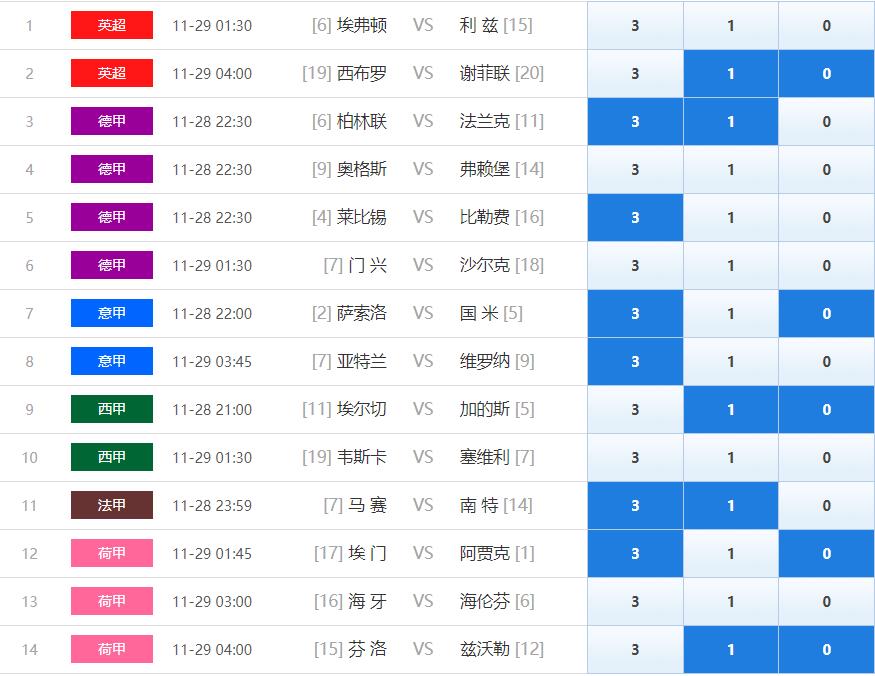Open team 国米 in match 7

[479, 313]
